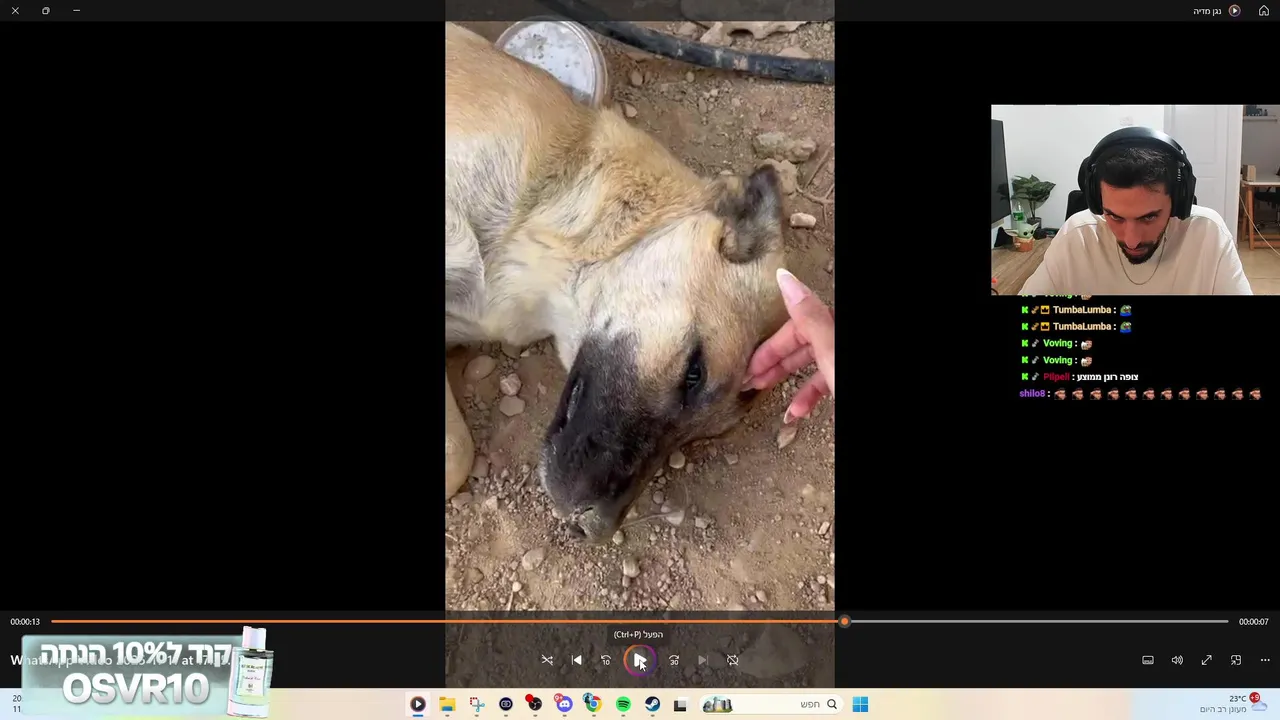The image size is (1280, 720).
Task: Toggle shuffle mode
Action: pos(547,660)
